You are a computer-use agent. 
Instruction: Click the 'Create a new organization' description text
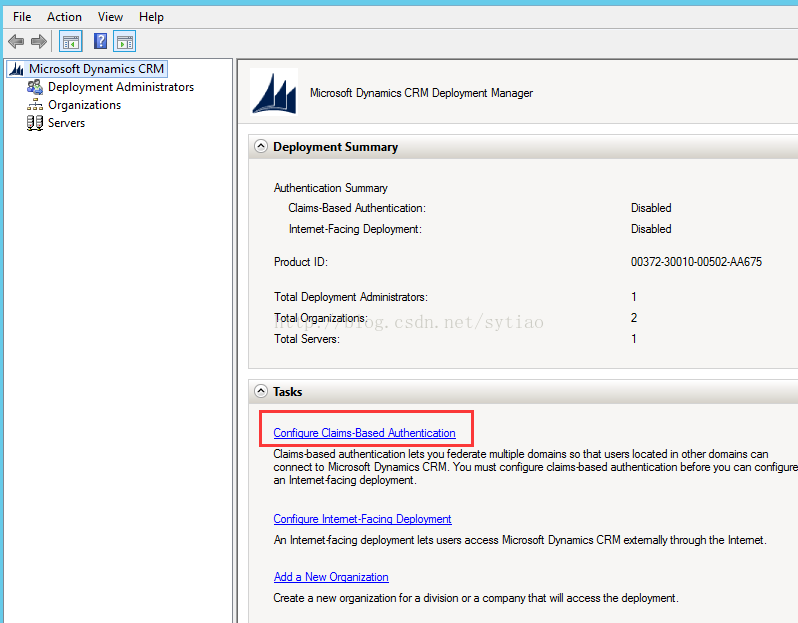click(476, 598)
